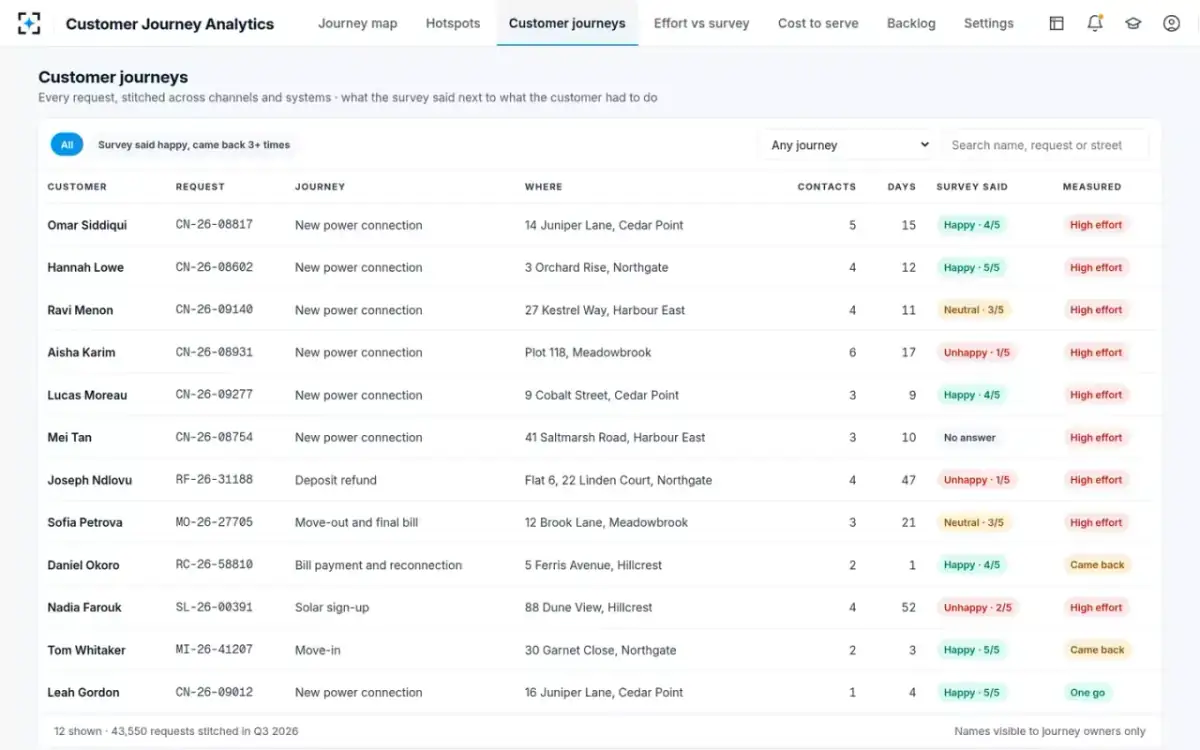Click the 'No answer' survey badge for Mei Tan
Image resolution: width=1200 pixels, height=750 pixels.
click(x=970, y=437)
